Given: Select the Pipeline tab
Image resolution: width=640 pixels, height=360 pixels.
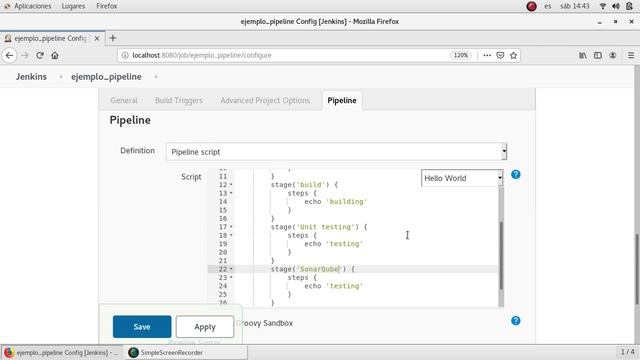Looking at the screenshot, I should (342, 100).
